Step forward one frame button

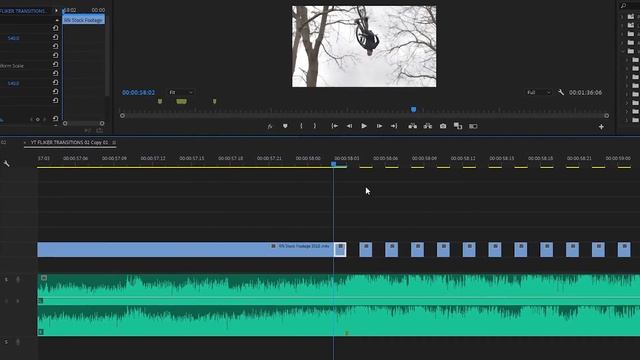(x=379, y=126)
